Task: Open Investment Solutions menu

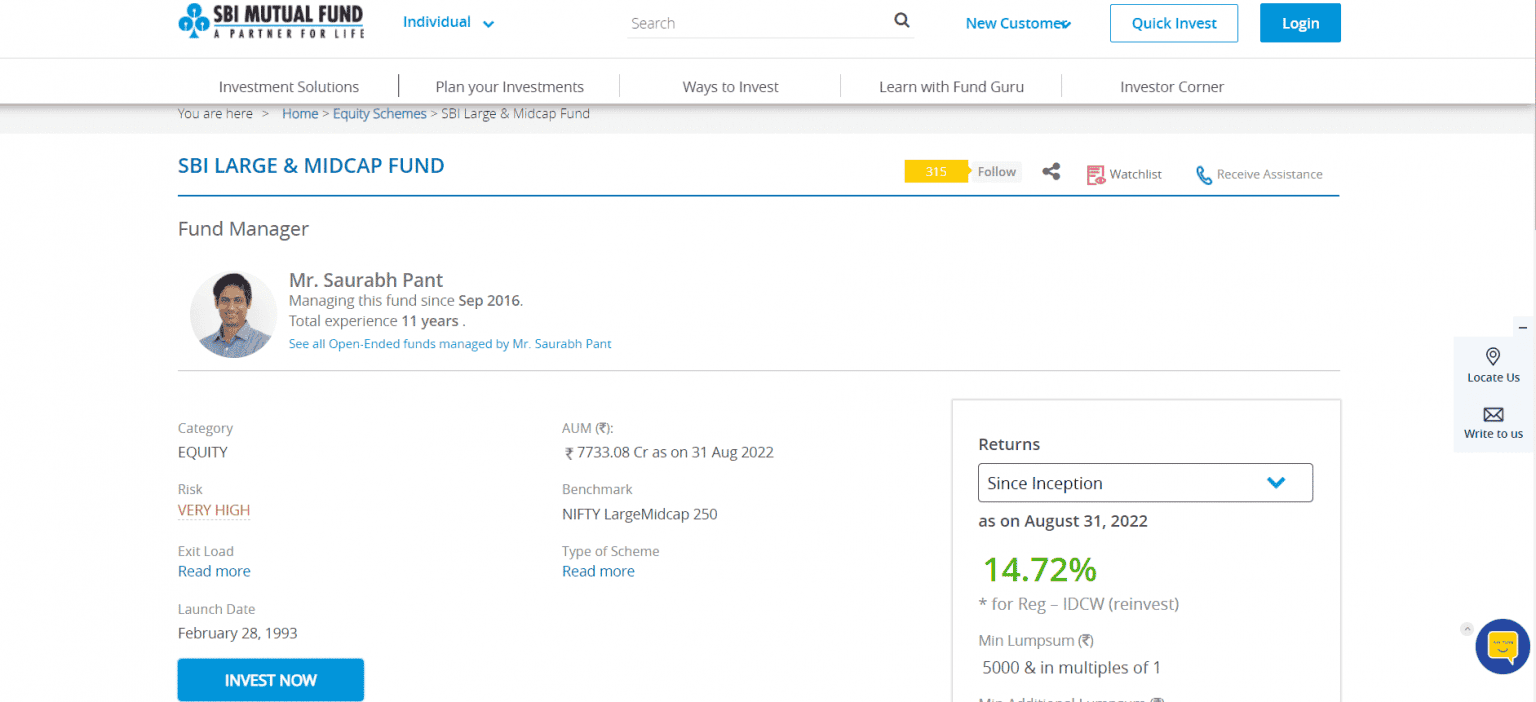Action: coord(288,87)
